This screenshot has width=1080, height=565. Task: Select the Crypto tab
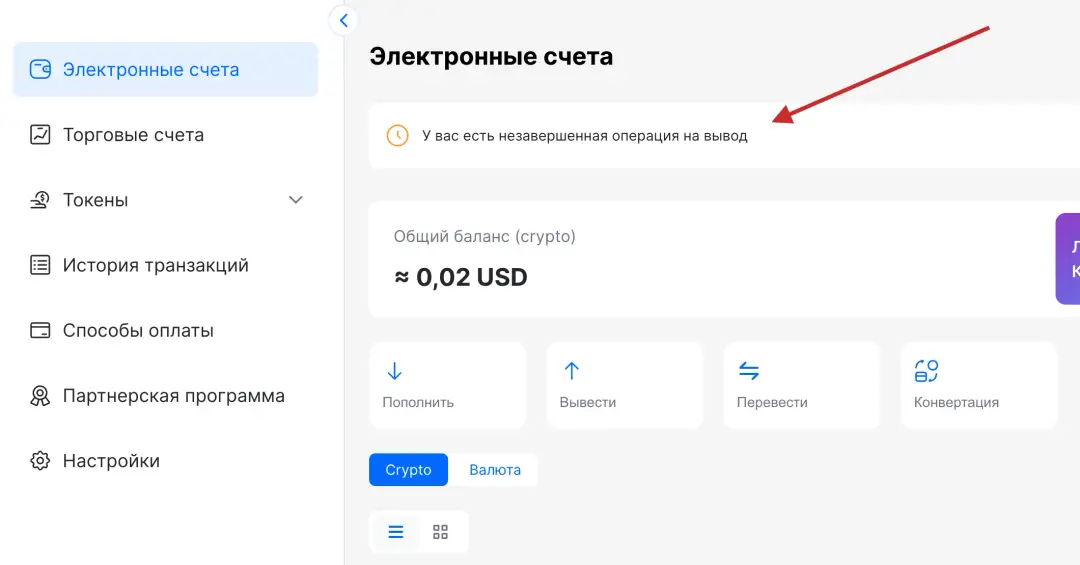point(408,470)
